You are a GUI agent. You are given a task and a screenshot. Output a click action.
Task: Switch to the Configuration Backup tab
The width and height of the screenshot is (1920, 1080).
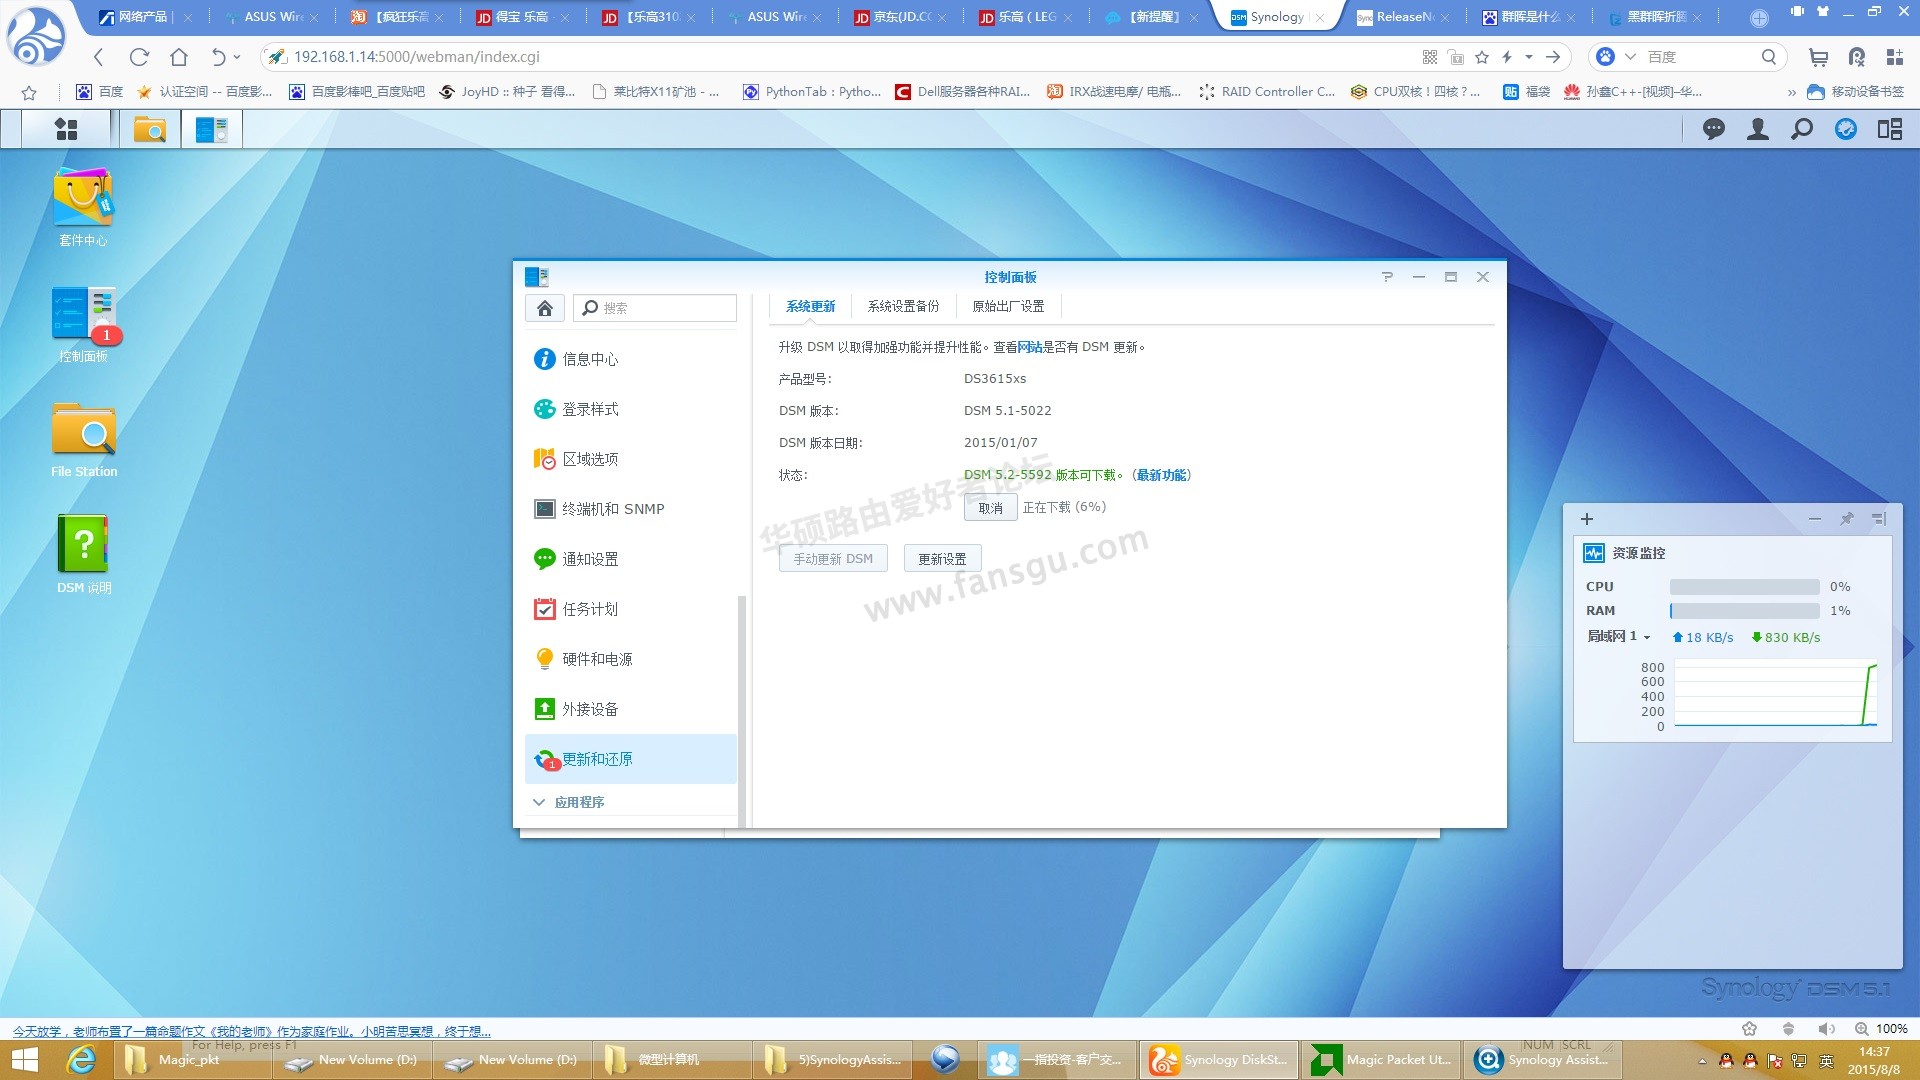pos(903,306)
